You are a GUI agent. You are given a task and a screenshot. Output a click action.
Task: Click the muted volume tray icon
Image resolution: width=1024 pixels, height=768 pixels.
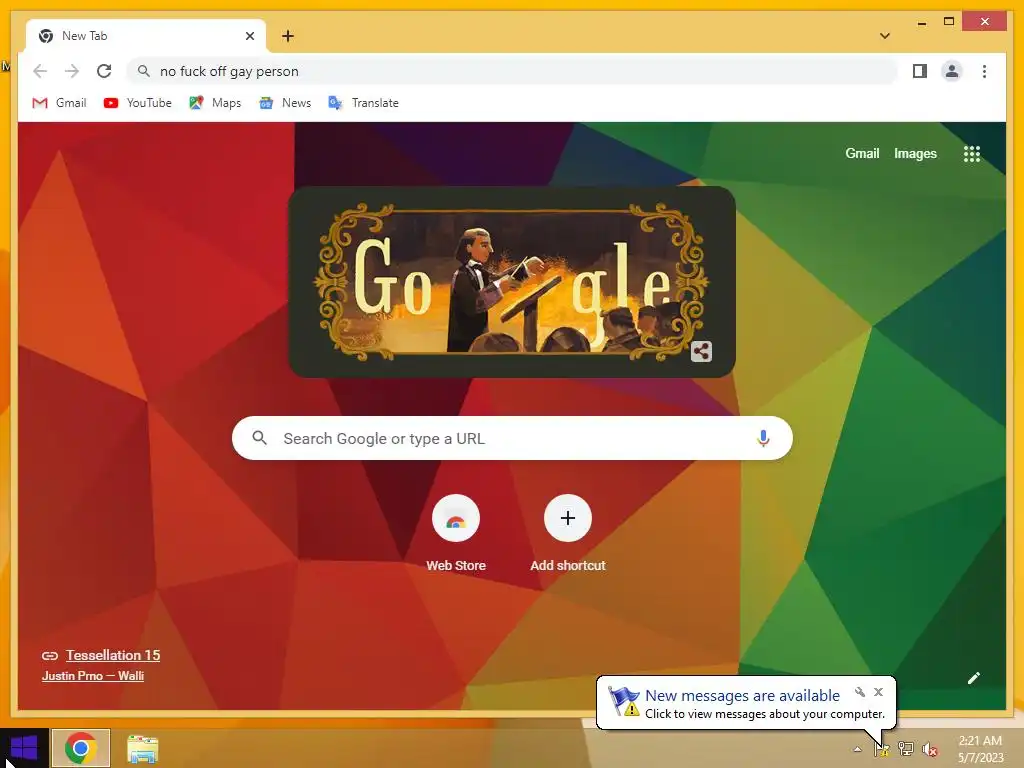coord(930,749)
